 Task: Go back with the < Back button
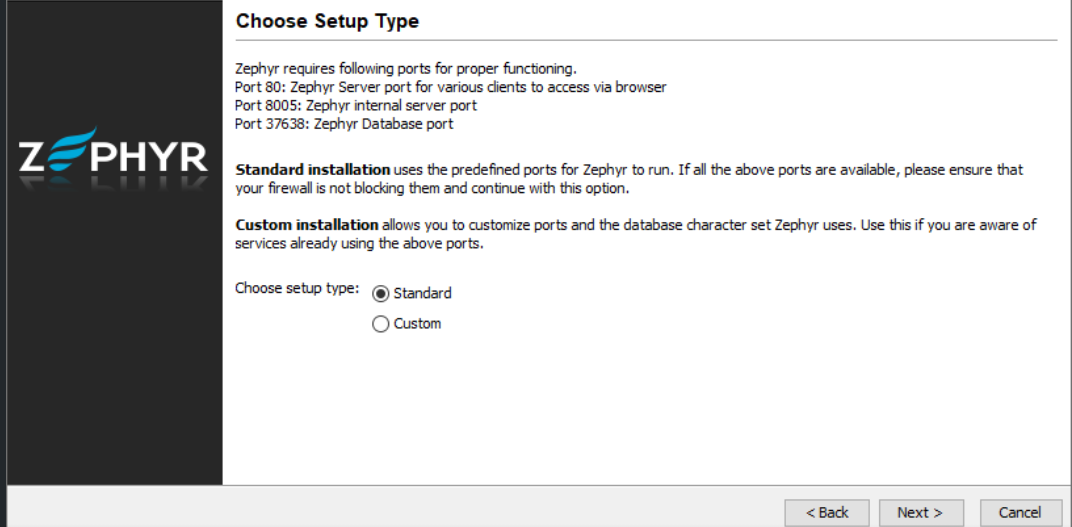827,513
